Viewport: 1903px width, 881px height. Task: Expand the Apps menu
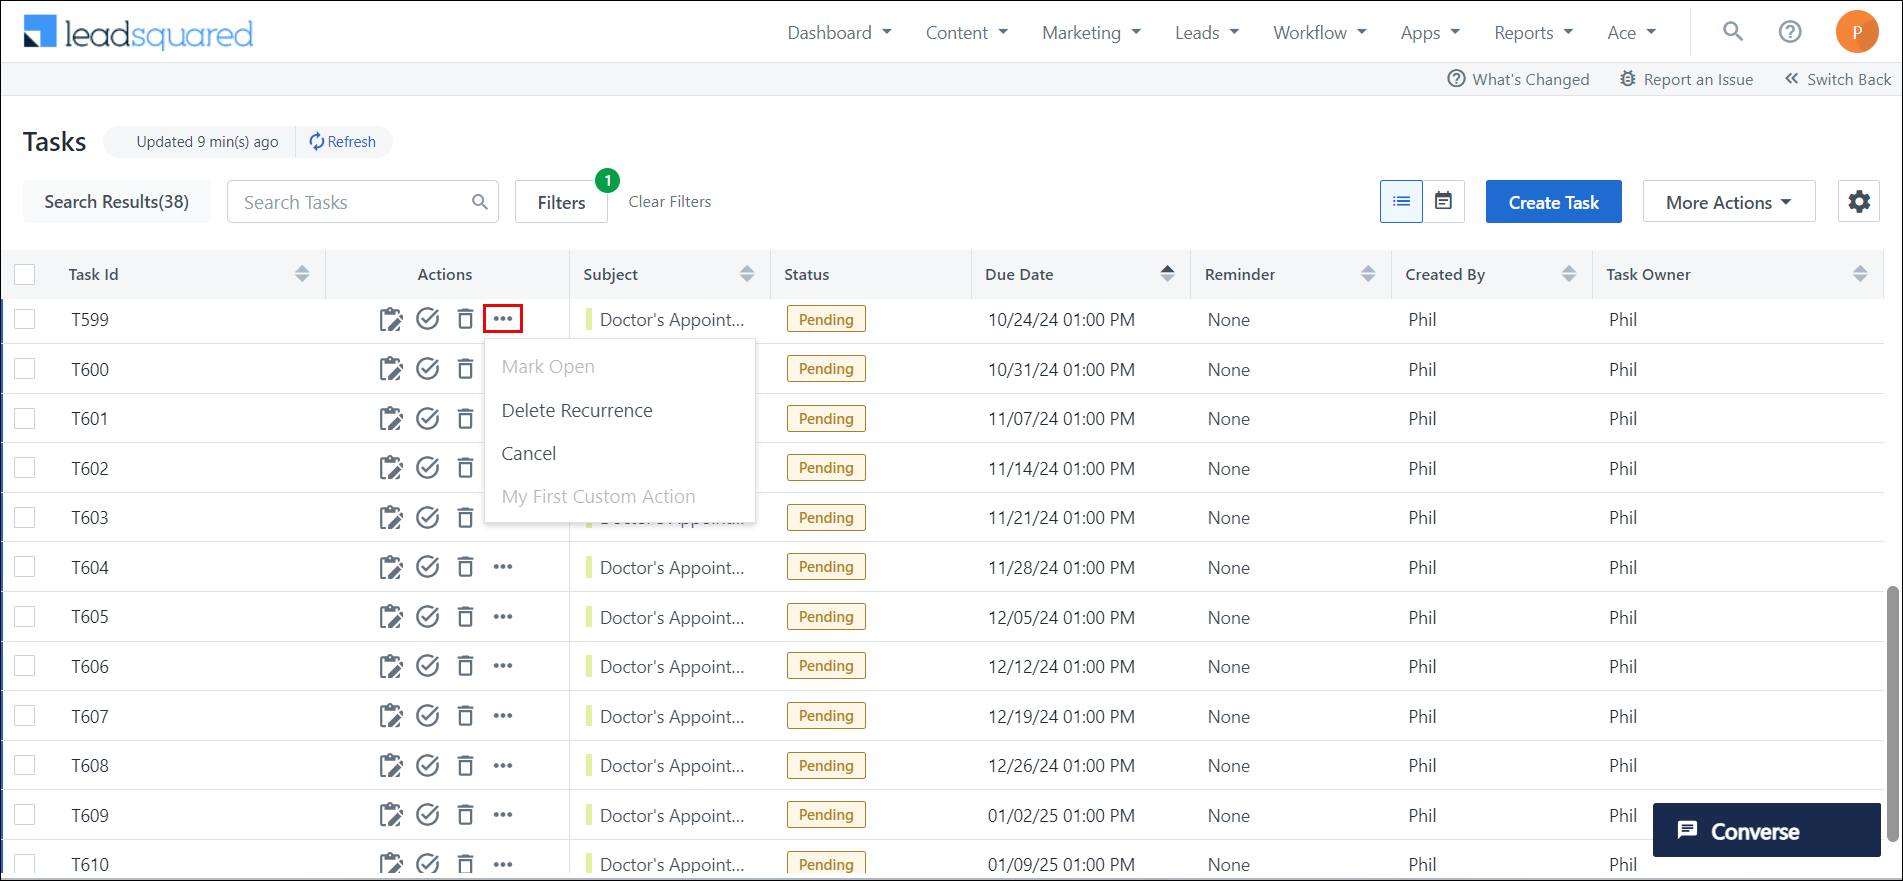pyautogui.click(x=1430, y=33)
